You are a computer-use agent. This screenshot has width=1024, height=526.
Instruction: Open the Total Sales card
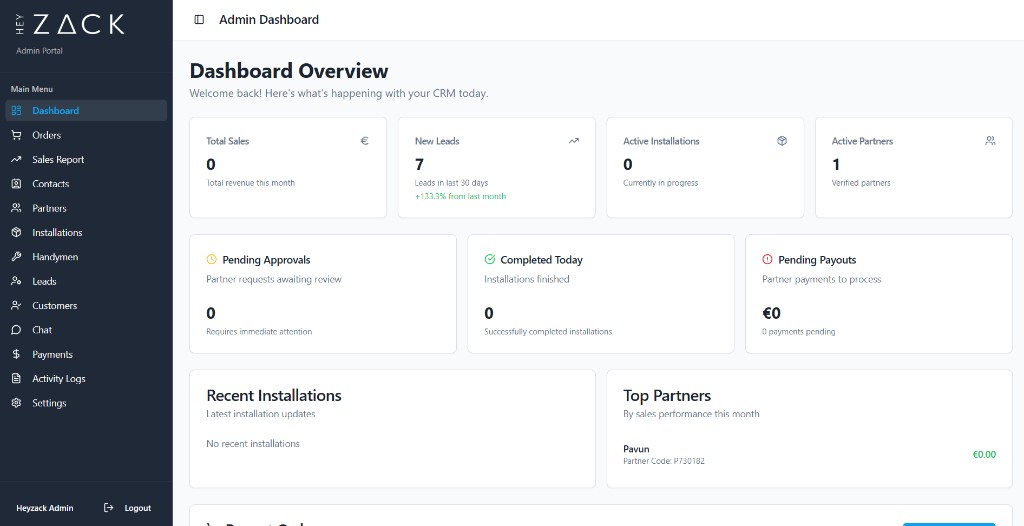[288, 167]
